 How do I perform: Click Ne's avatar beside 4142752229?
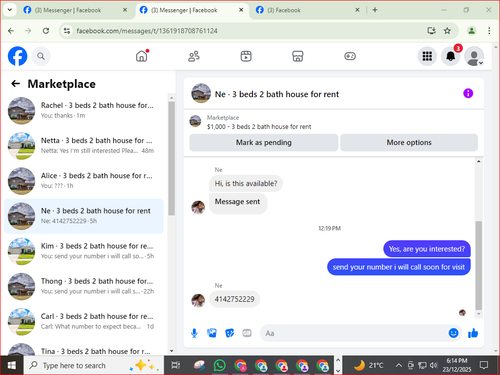coord(198,300)
